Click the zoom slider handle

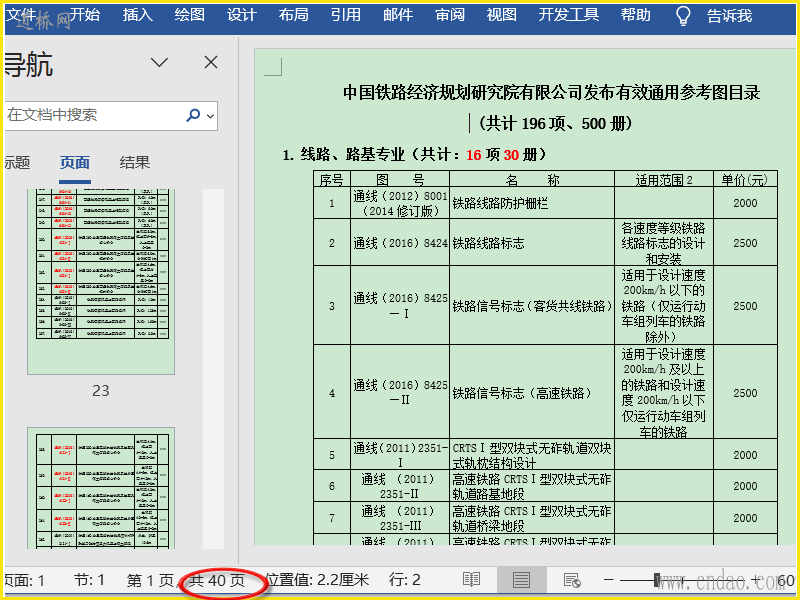657,580
